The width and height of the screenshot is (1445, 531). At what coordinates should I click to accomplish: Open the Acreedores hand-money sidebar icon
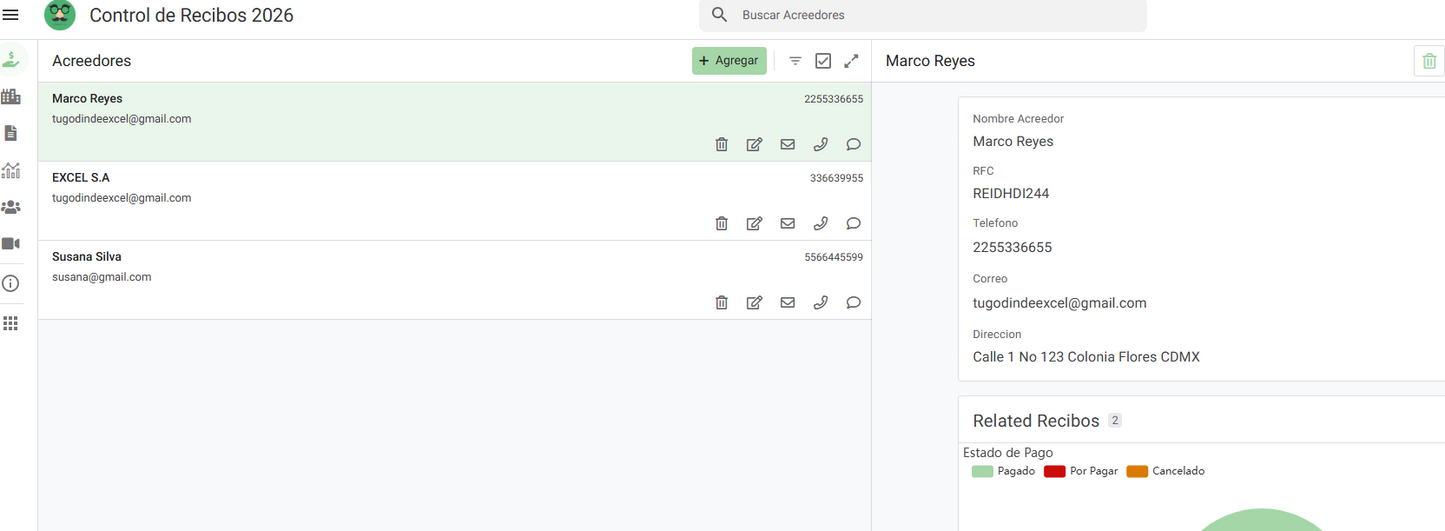tap(11, 60)
